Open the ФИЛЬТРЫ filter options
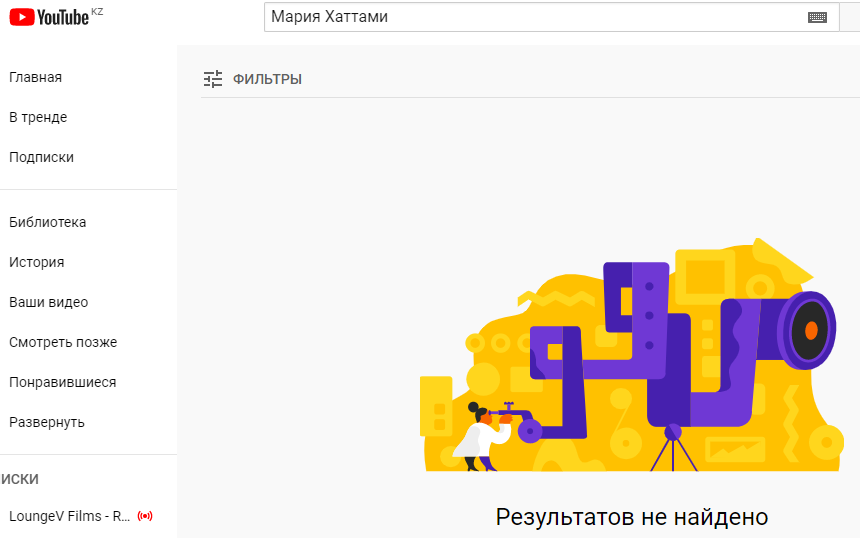 tap(267, 79)
